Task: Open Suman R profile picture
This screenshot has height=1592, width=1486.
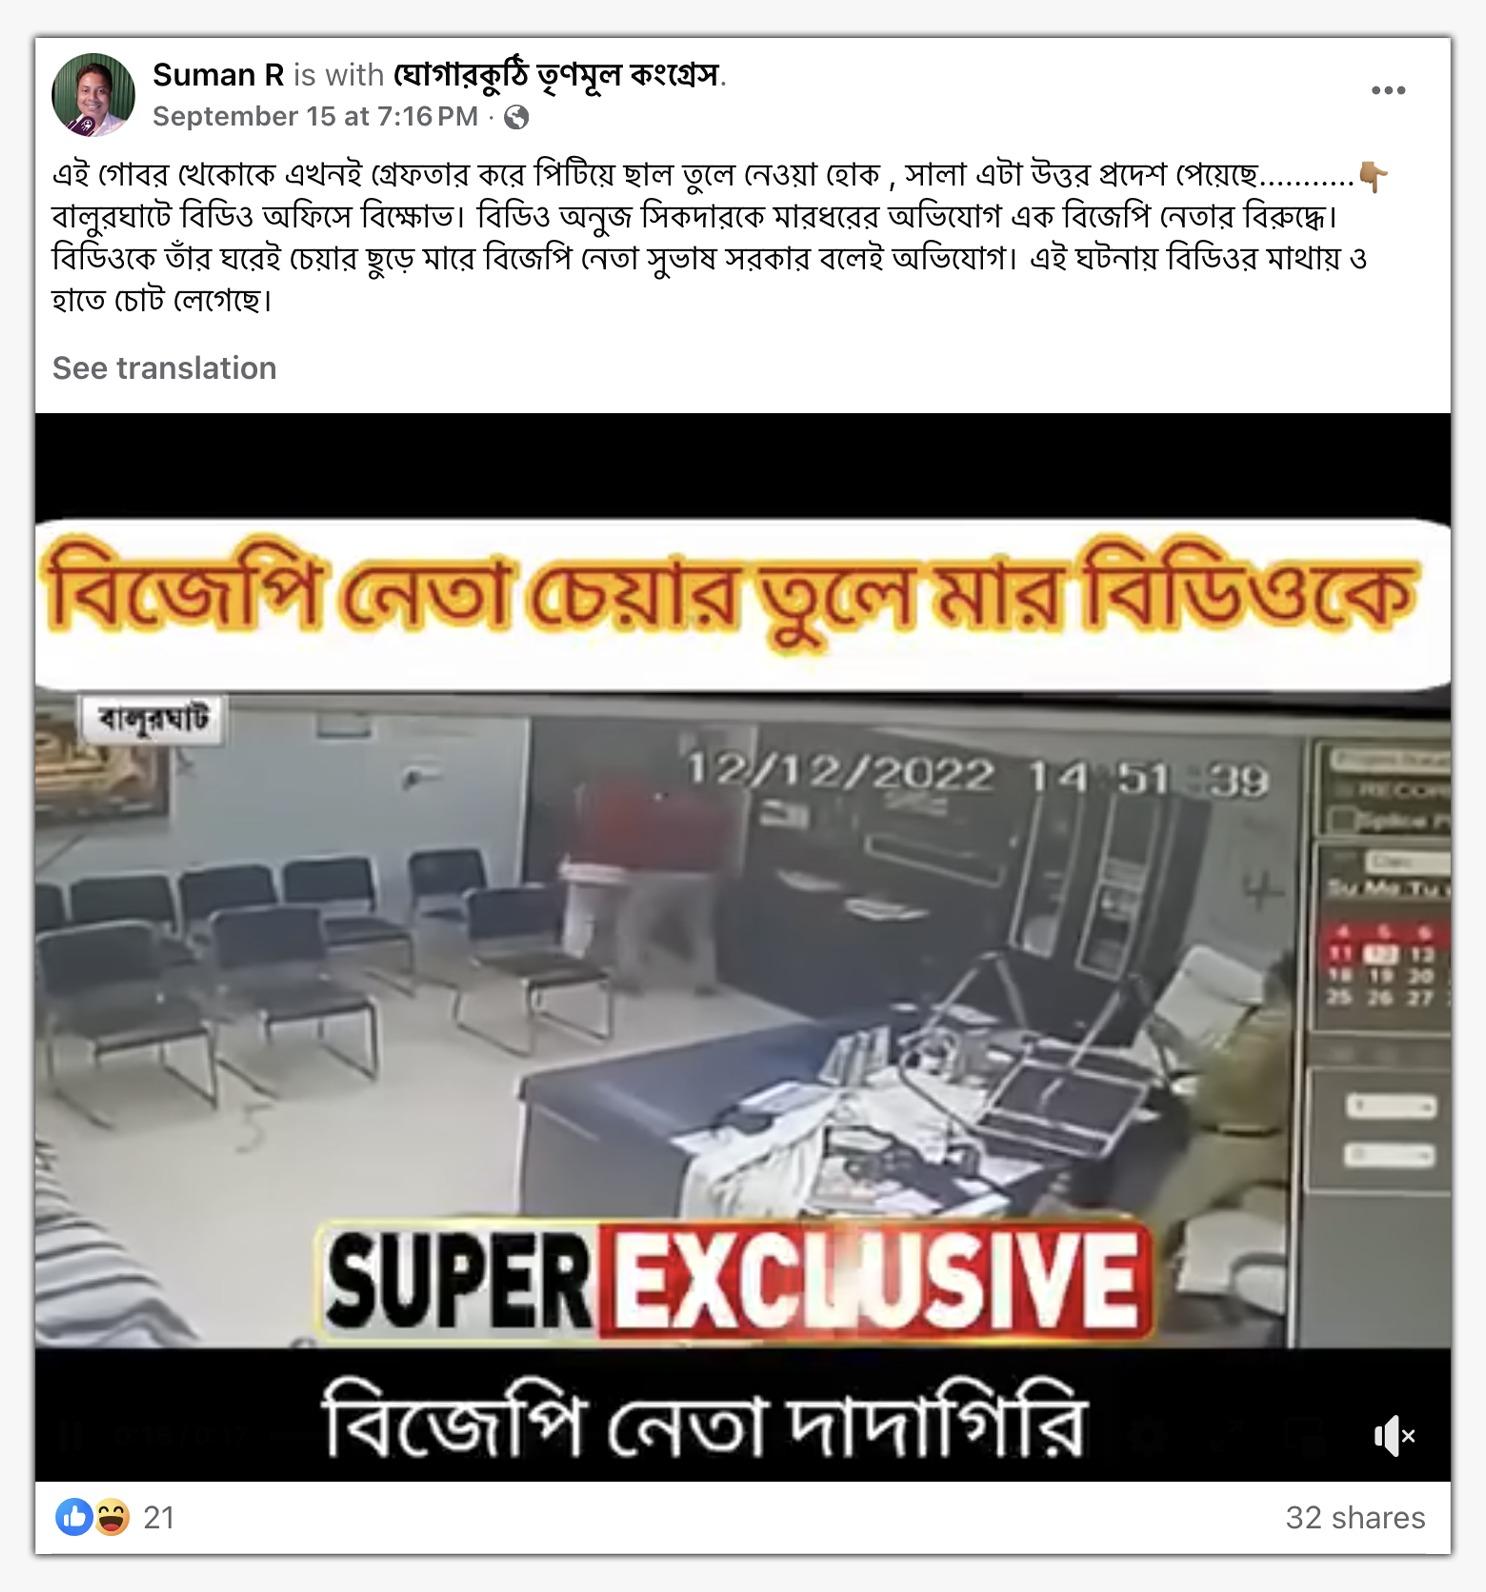Action: 93,95
